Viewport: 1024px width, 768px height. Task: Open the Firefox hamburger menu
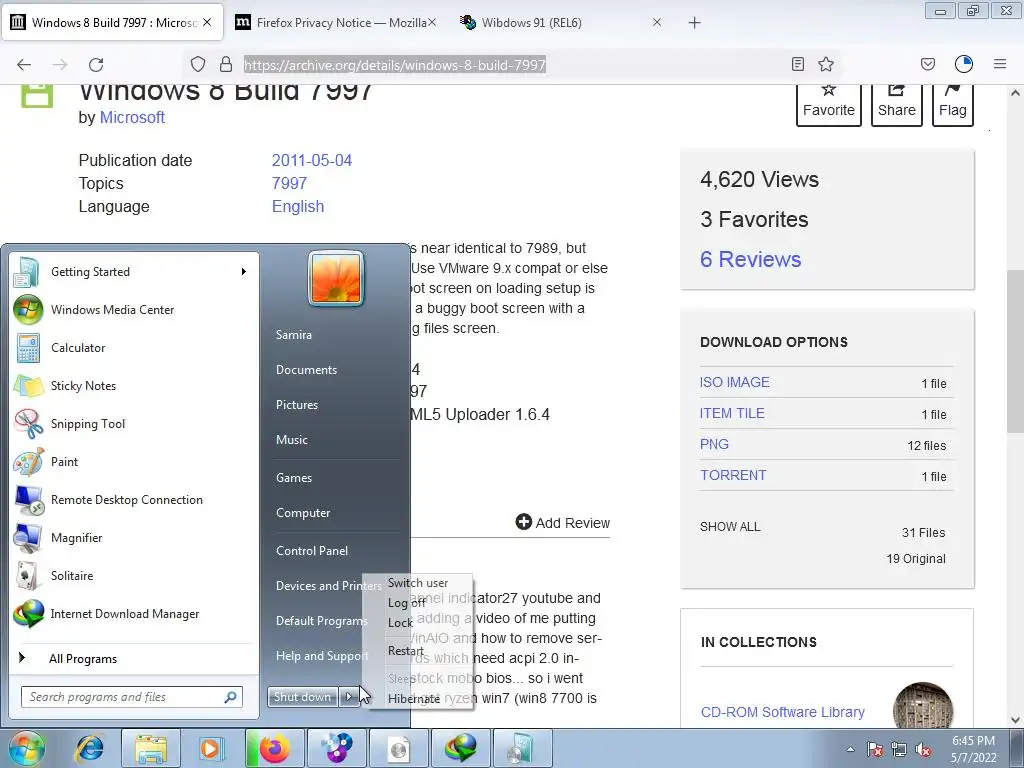click(1000, 64)
